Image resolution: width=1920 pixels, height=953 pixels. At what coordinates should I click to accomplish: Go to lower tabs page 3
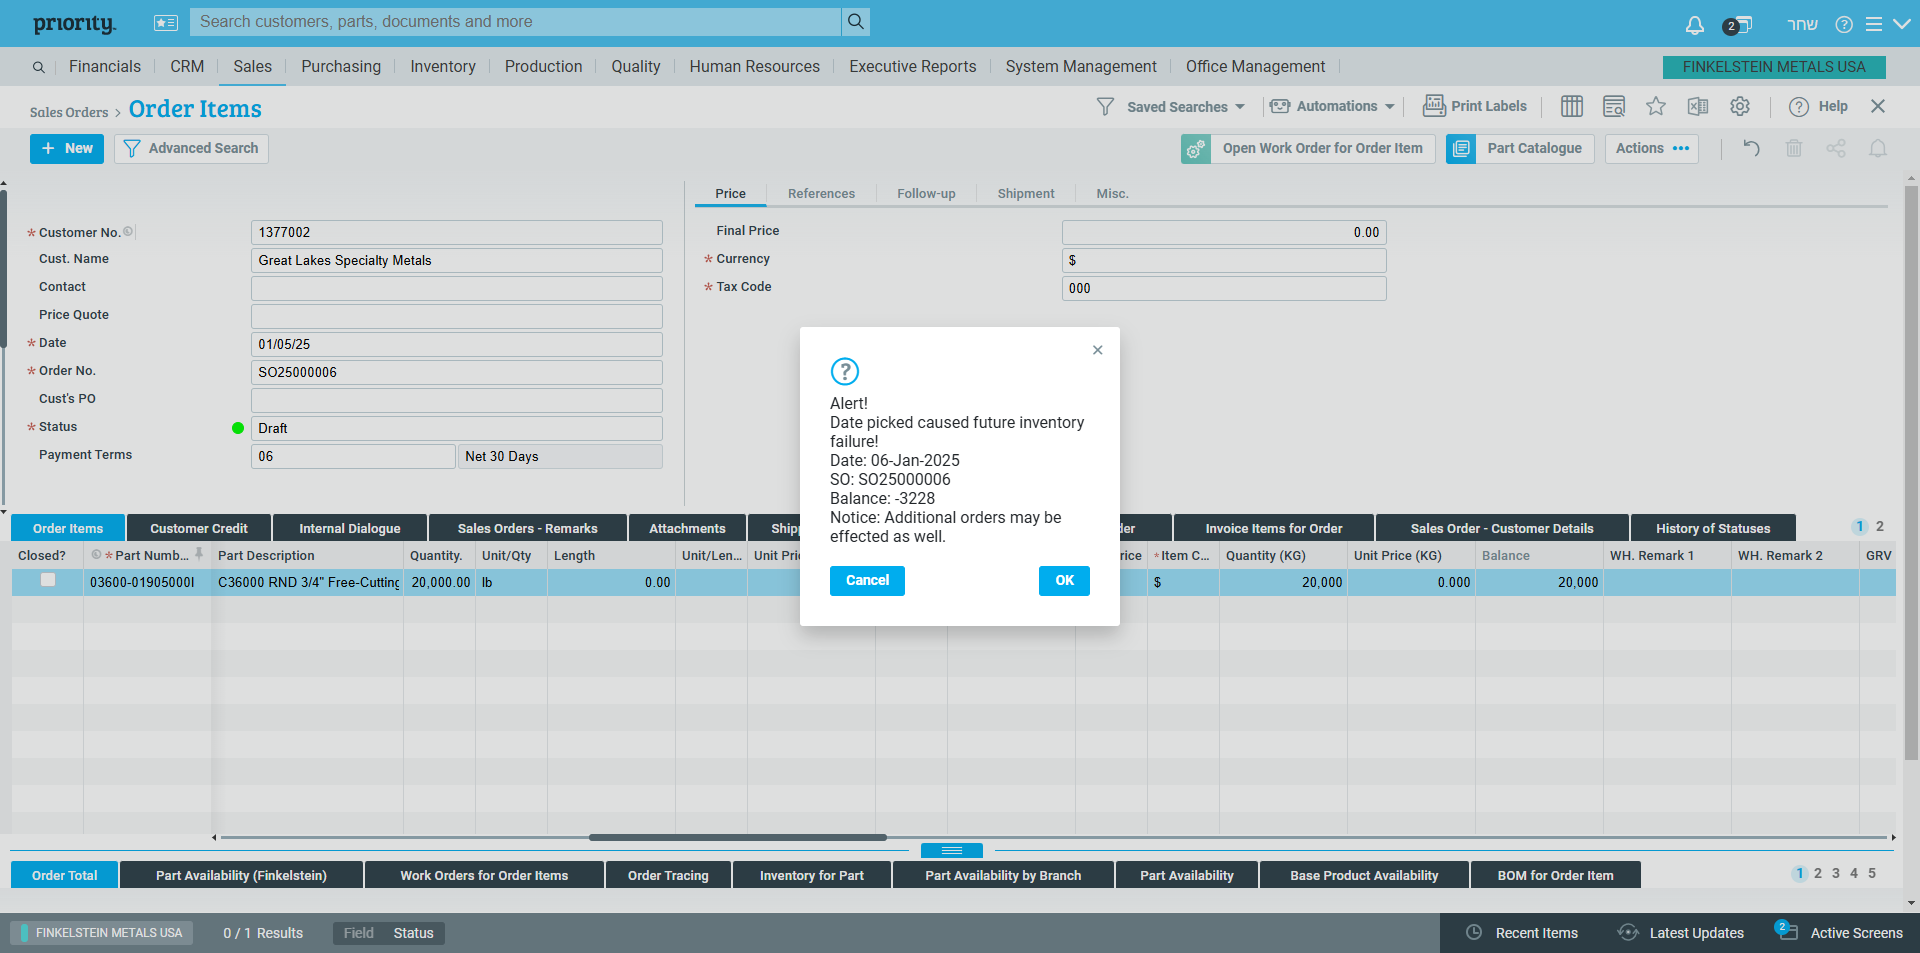pyautogui.click(x=1836, y=873)
